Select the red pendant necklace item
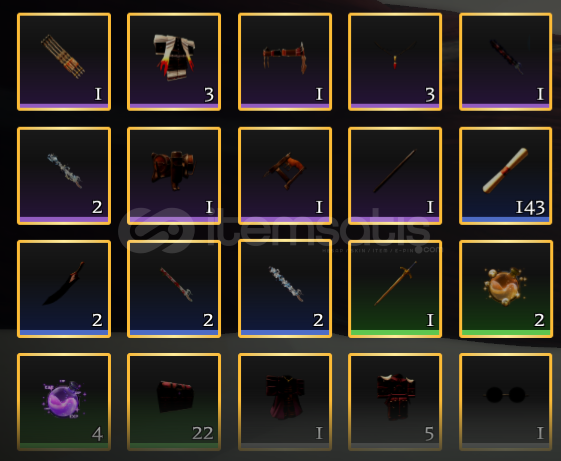 click(395, 62)
